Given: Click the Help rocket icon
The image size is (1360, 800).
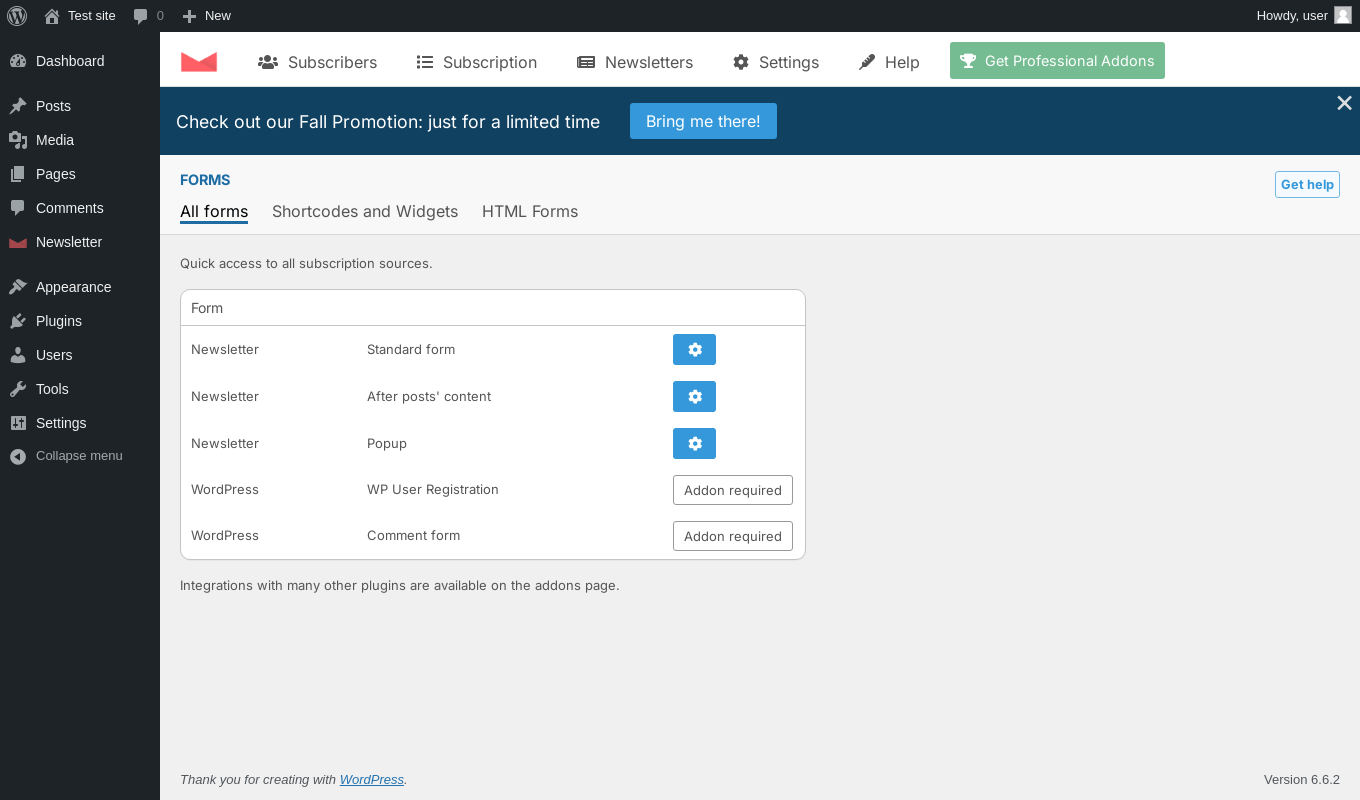Looking at the screenshot, I should coord(867,62).
